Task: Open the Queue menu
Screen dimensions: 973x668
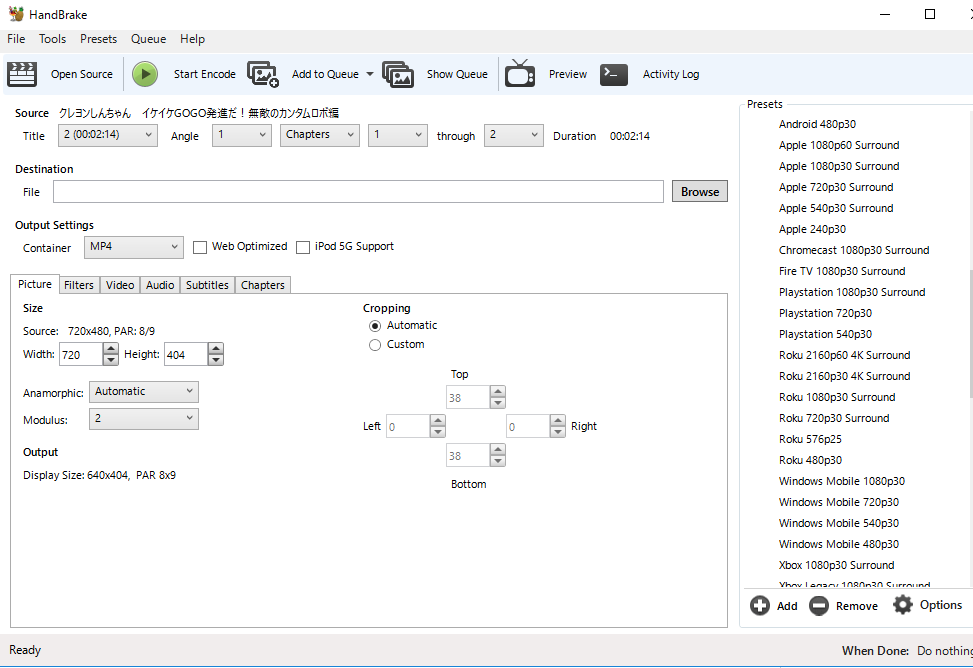Action: tap(148, 38)
